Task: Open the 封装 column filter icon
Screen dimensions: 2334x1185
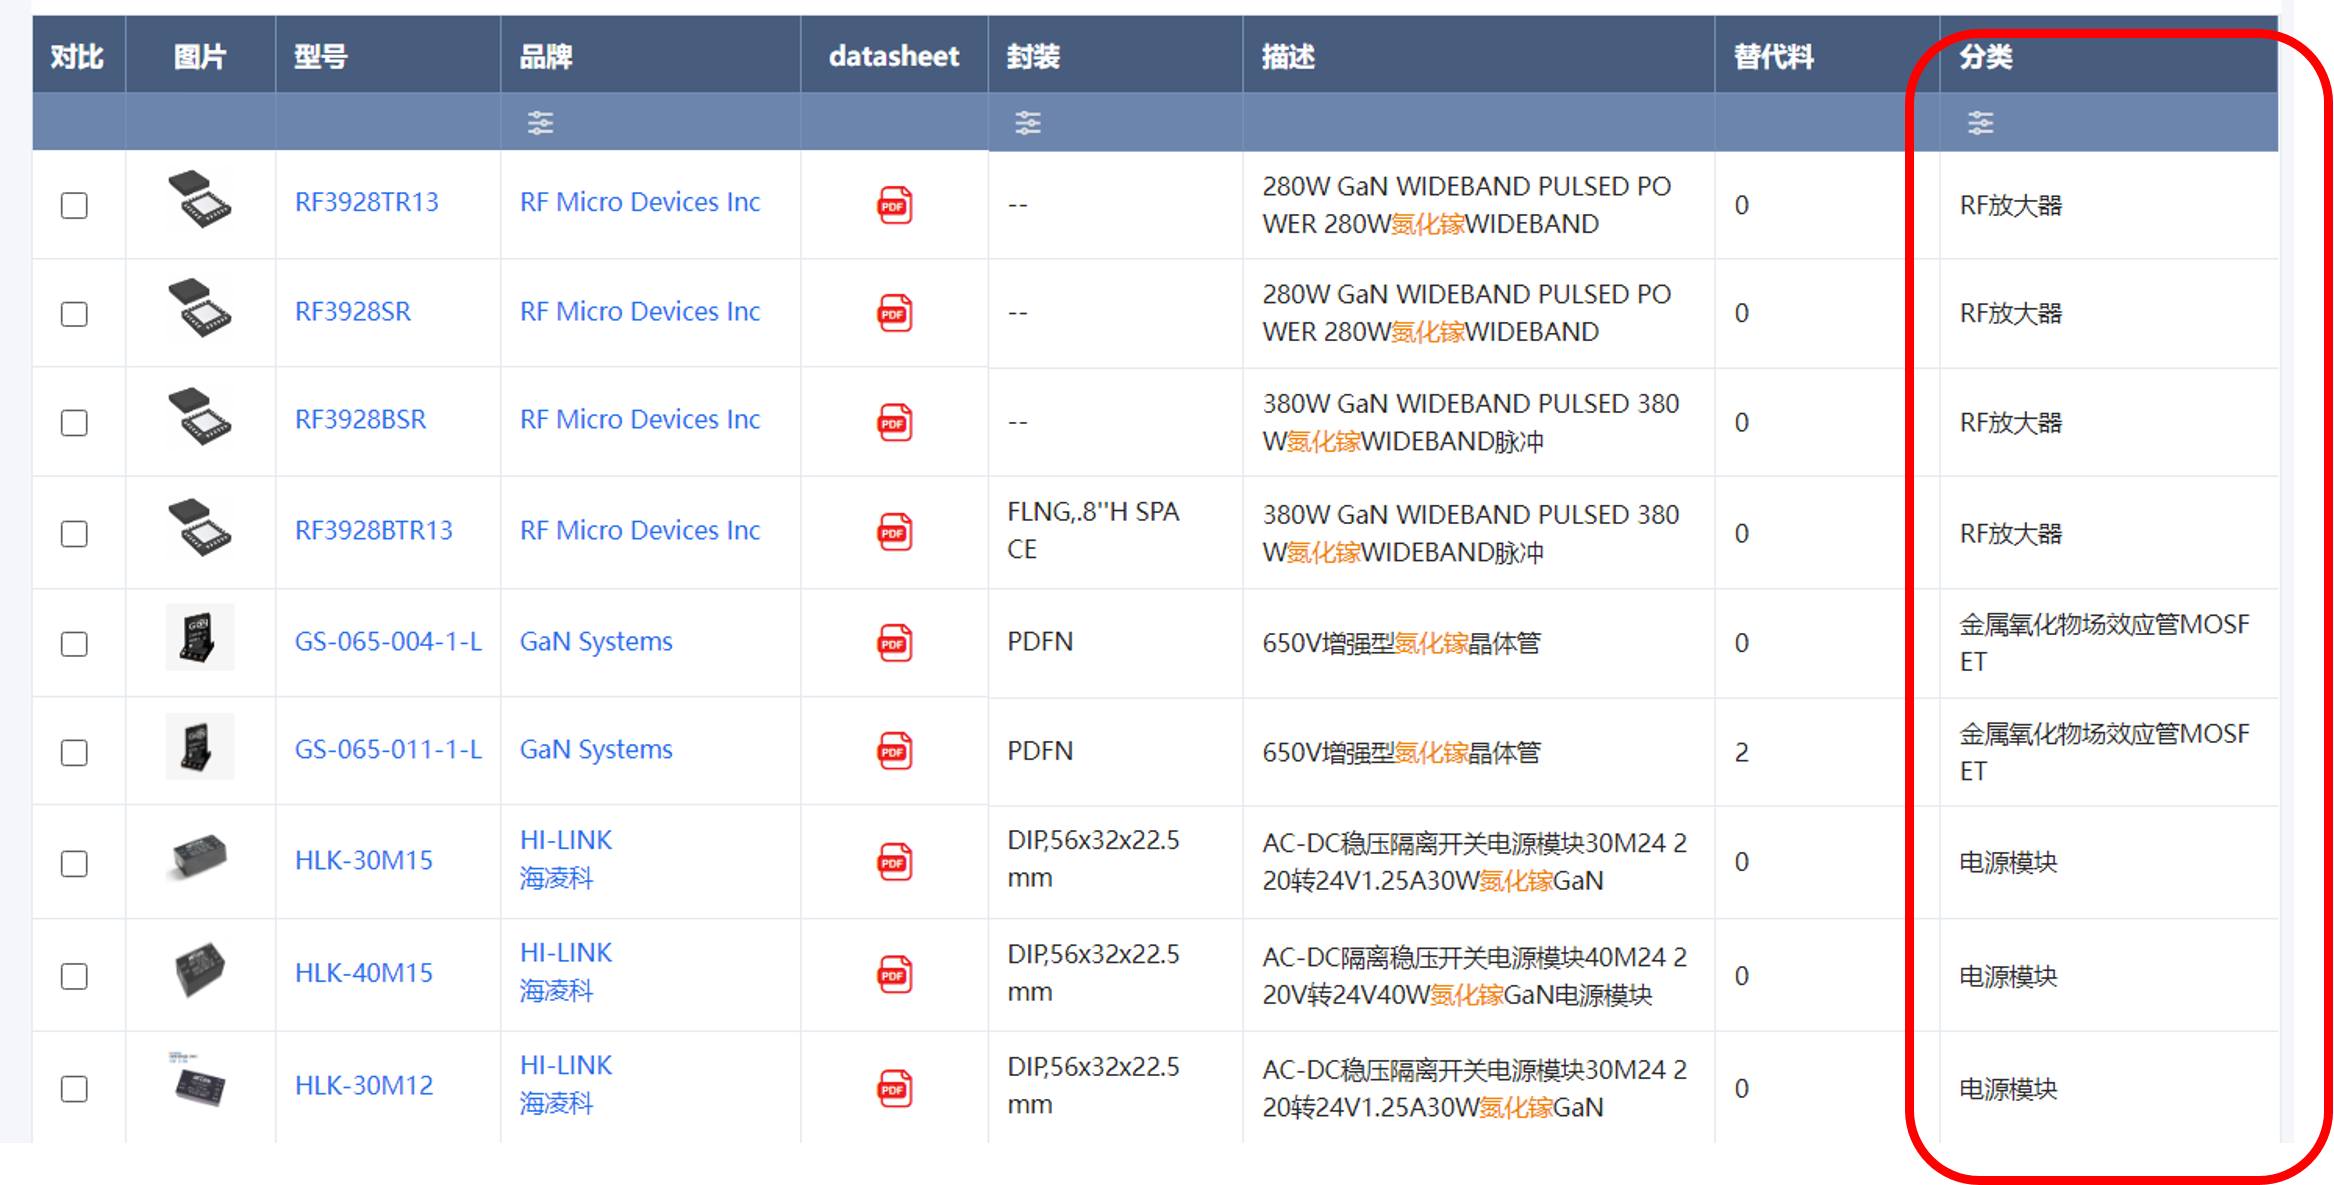Action: pos(1027,123)
